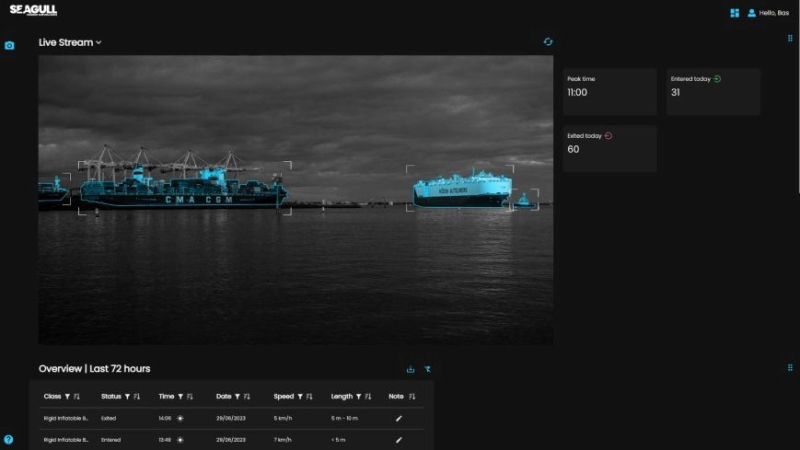This screenshot has width=800, height=450.
Task: Sort the Note column
Action: click(412, 396)
